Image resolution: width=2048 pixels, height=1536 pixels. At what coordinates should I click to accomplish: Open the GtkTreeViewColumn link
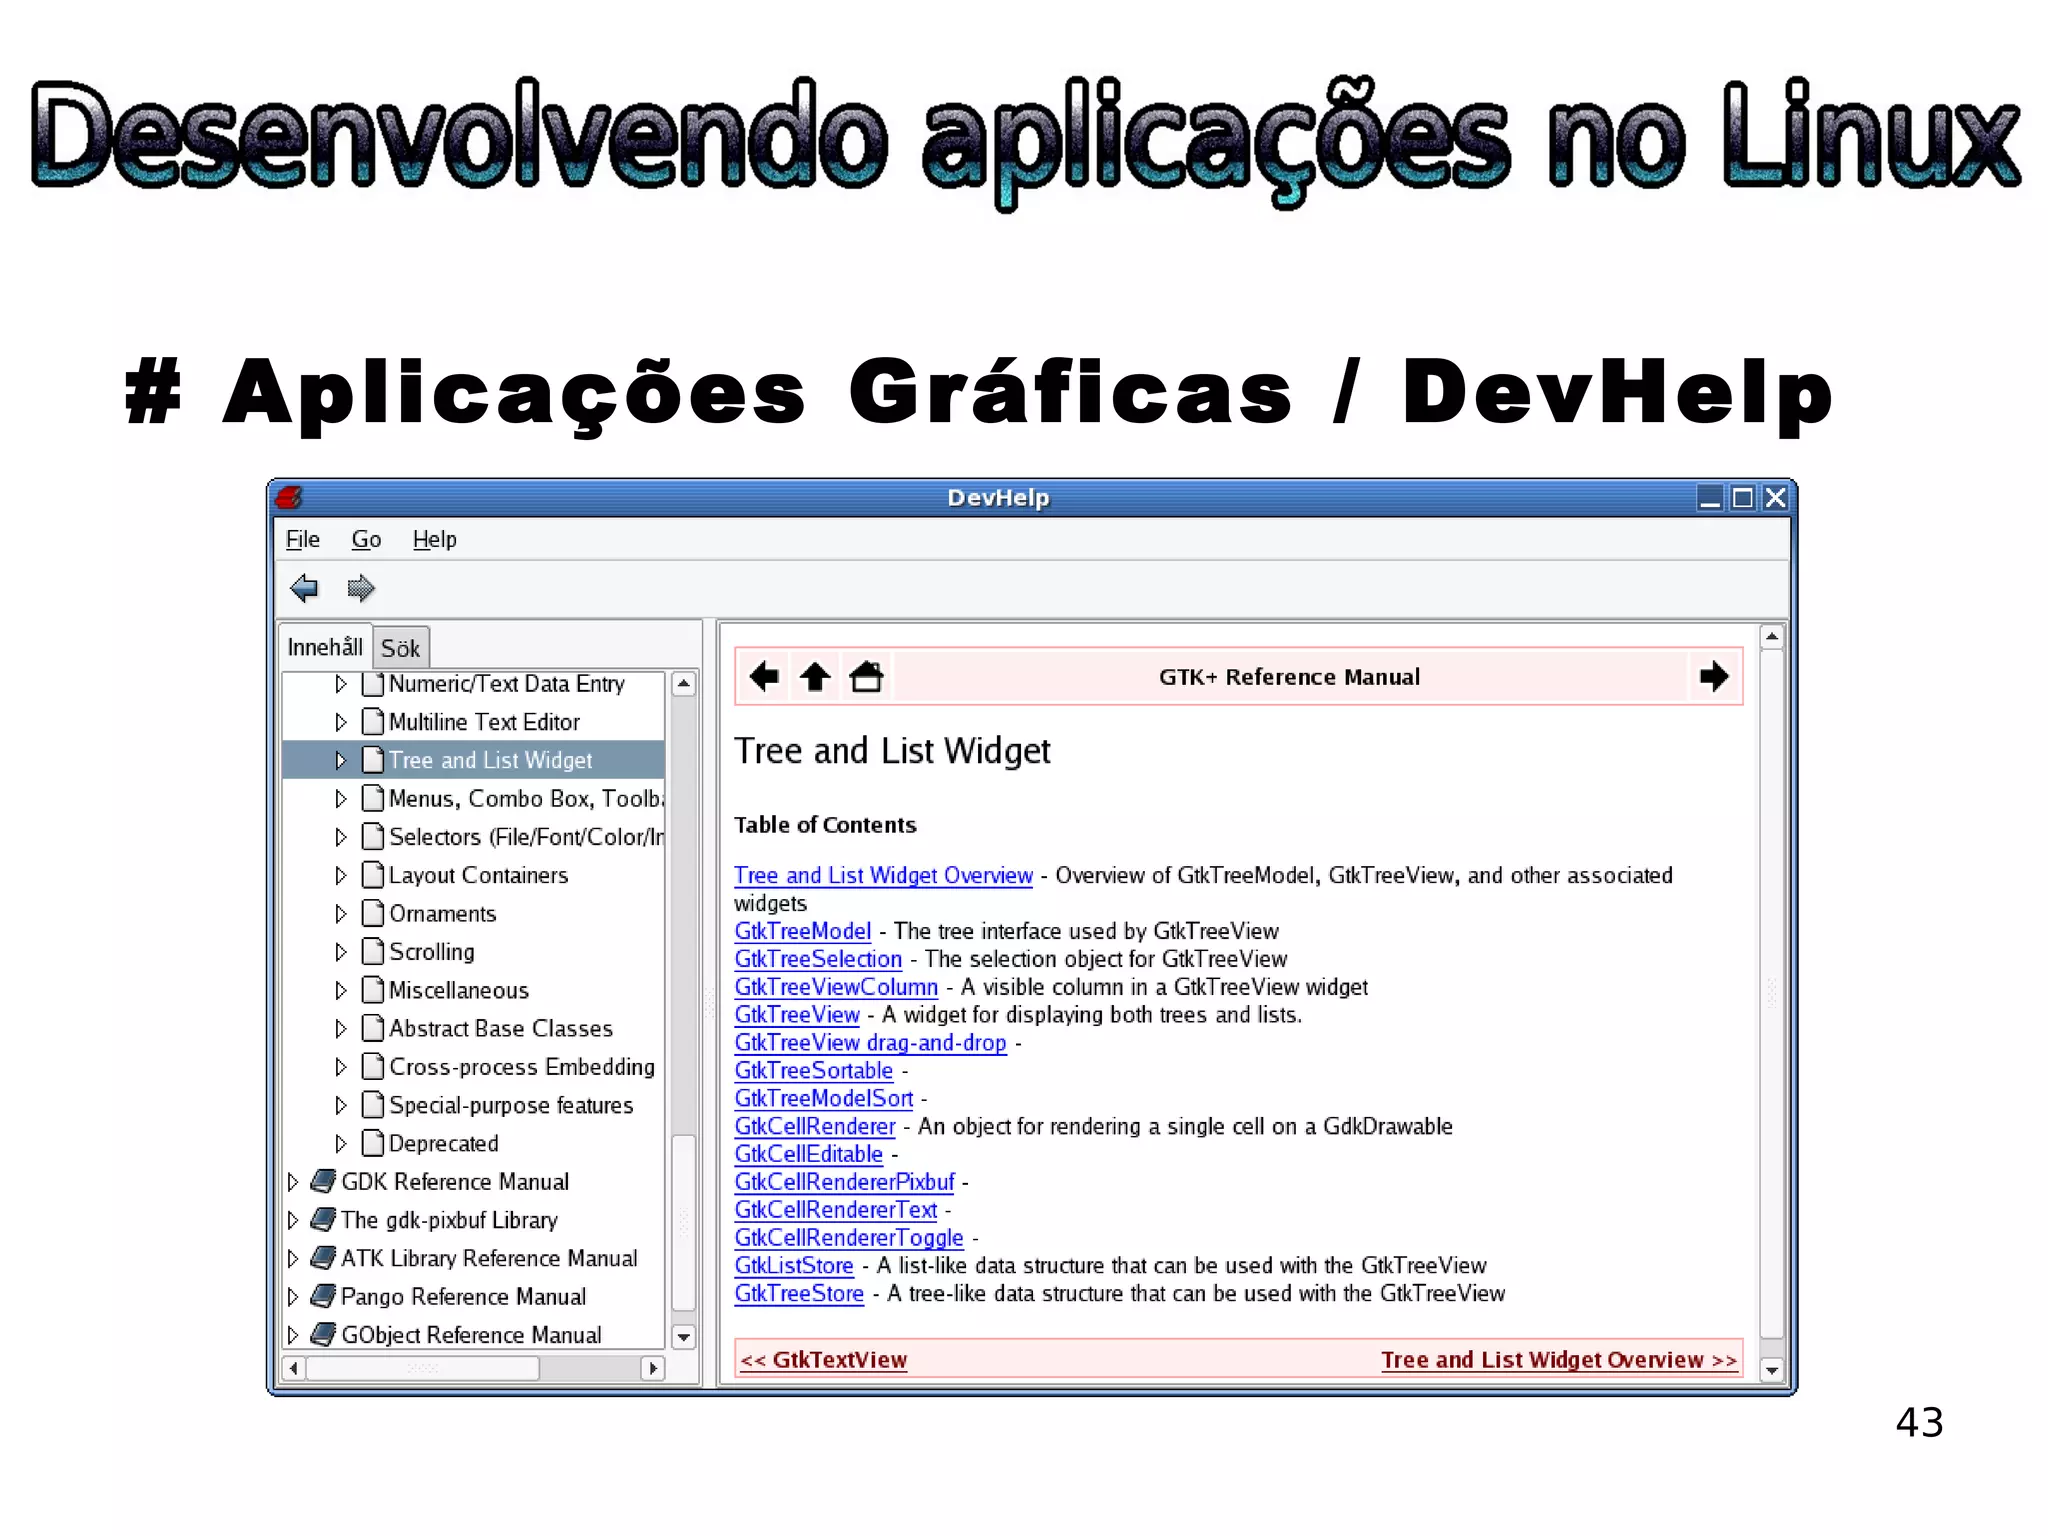click(x=836, y=987)
